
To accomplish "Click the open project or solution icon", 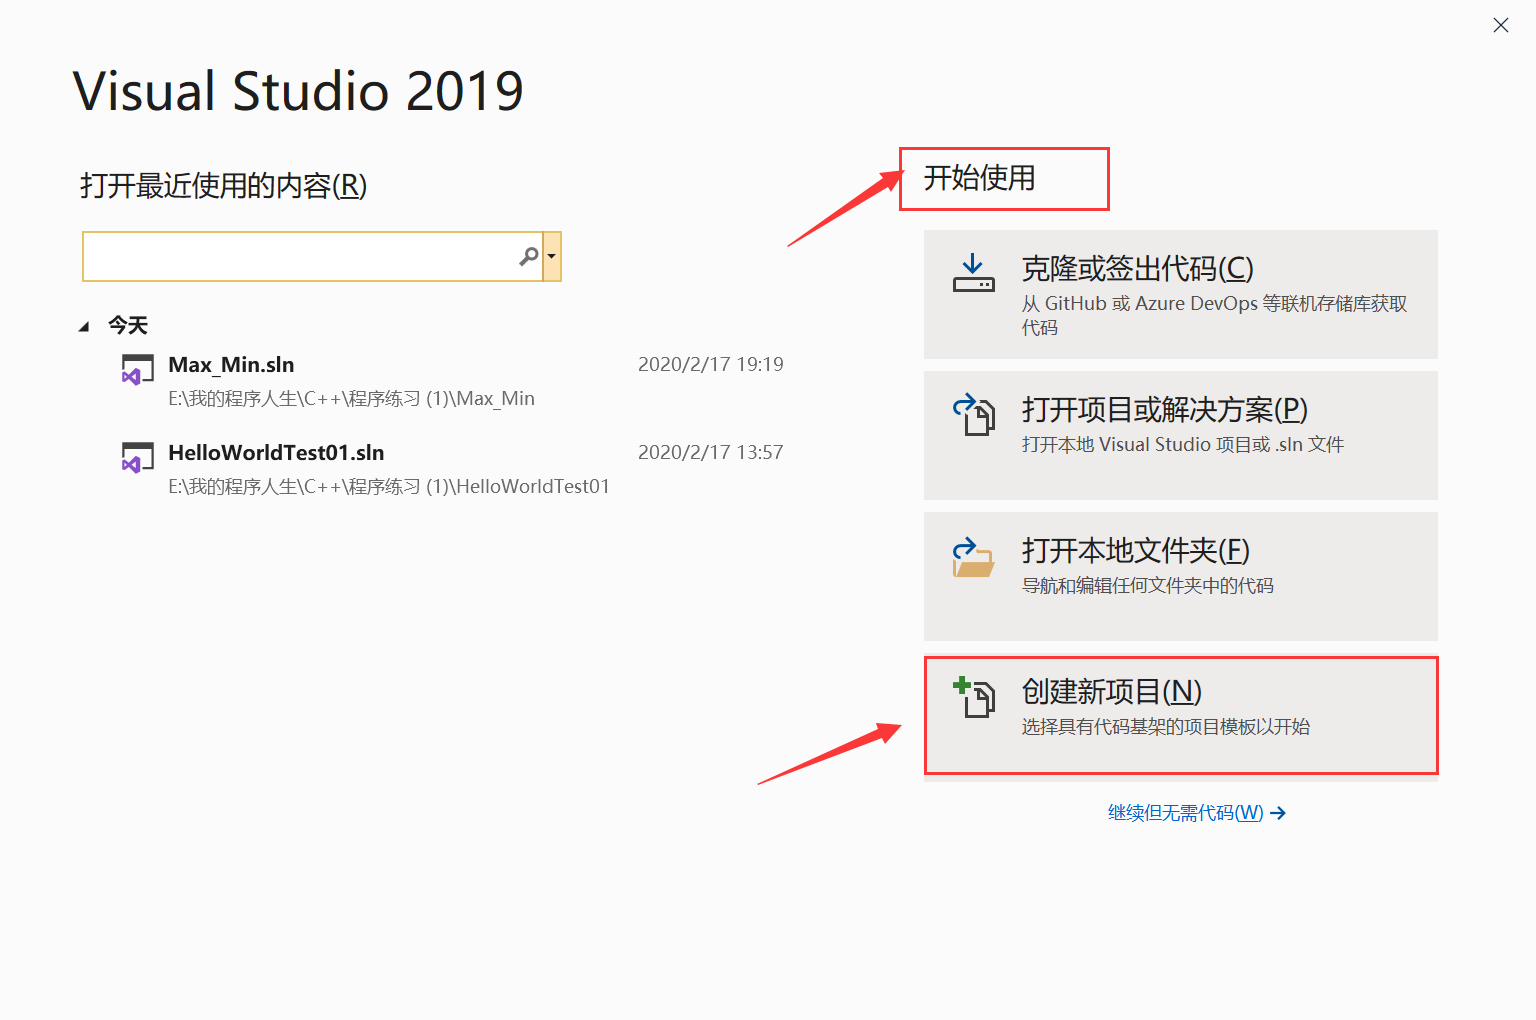I will 973,414.
